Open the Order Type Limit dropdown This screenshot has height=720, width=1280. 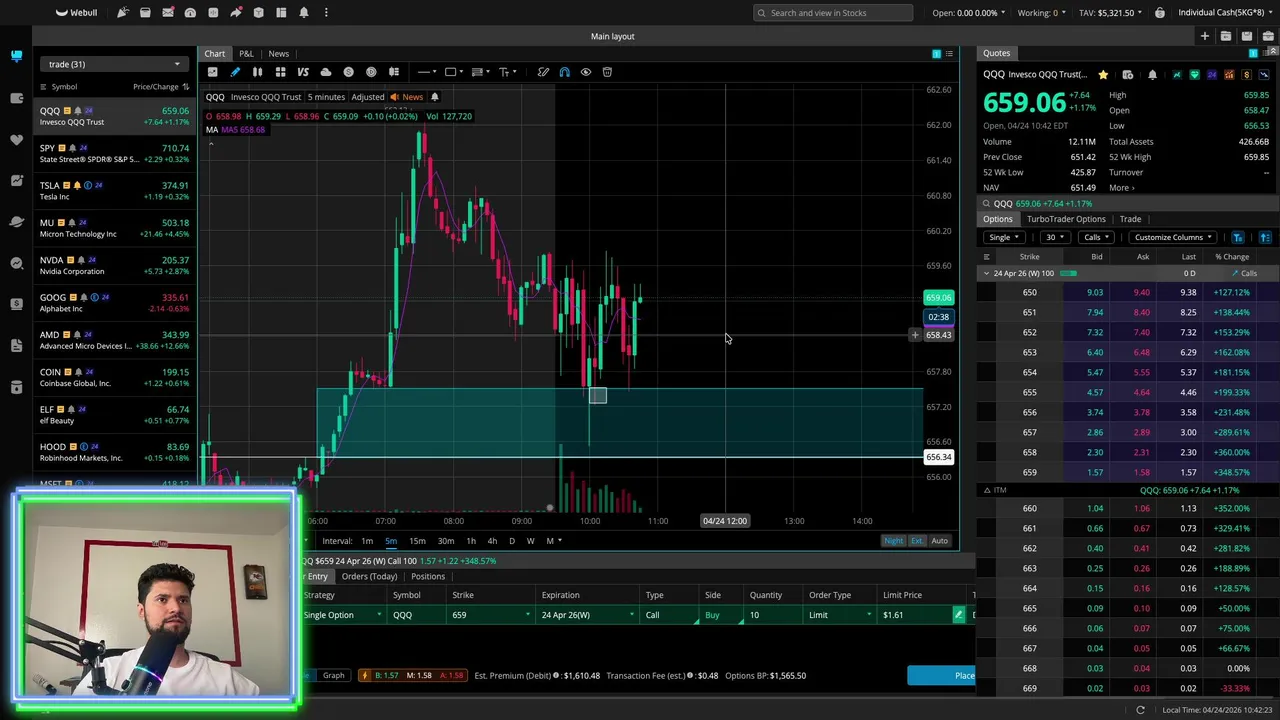coord(840,615)
